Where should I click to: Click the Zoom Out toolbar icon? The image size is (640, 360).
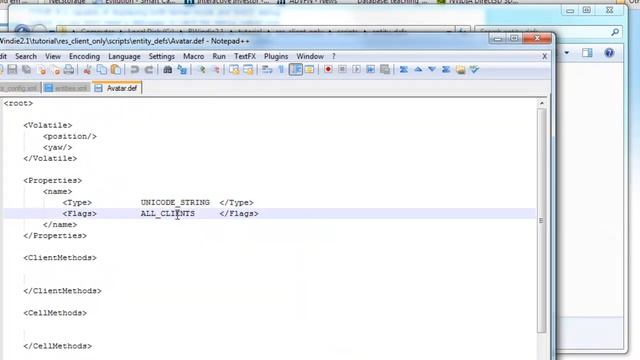pos(216,70)
